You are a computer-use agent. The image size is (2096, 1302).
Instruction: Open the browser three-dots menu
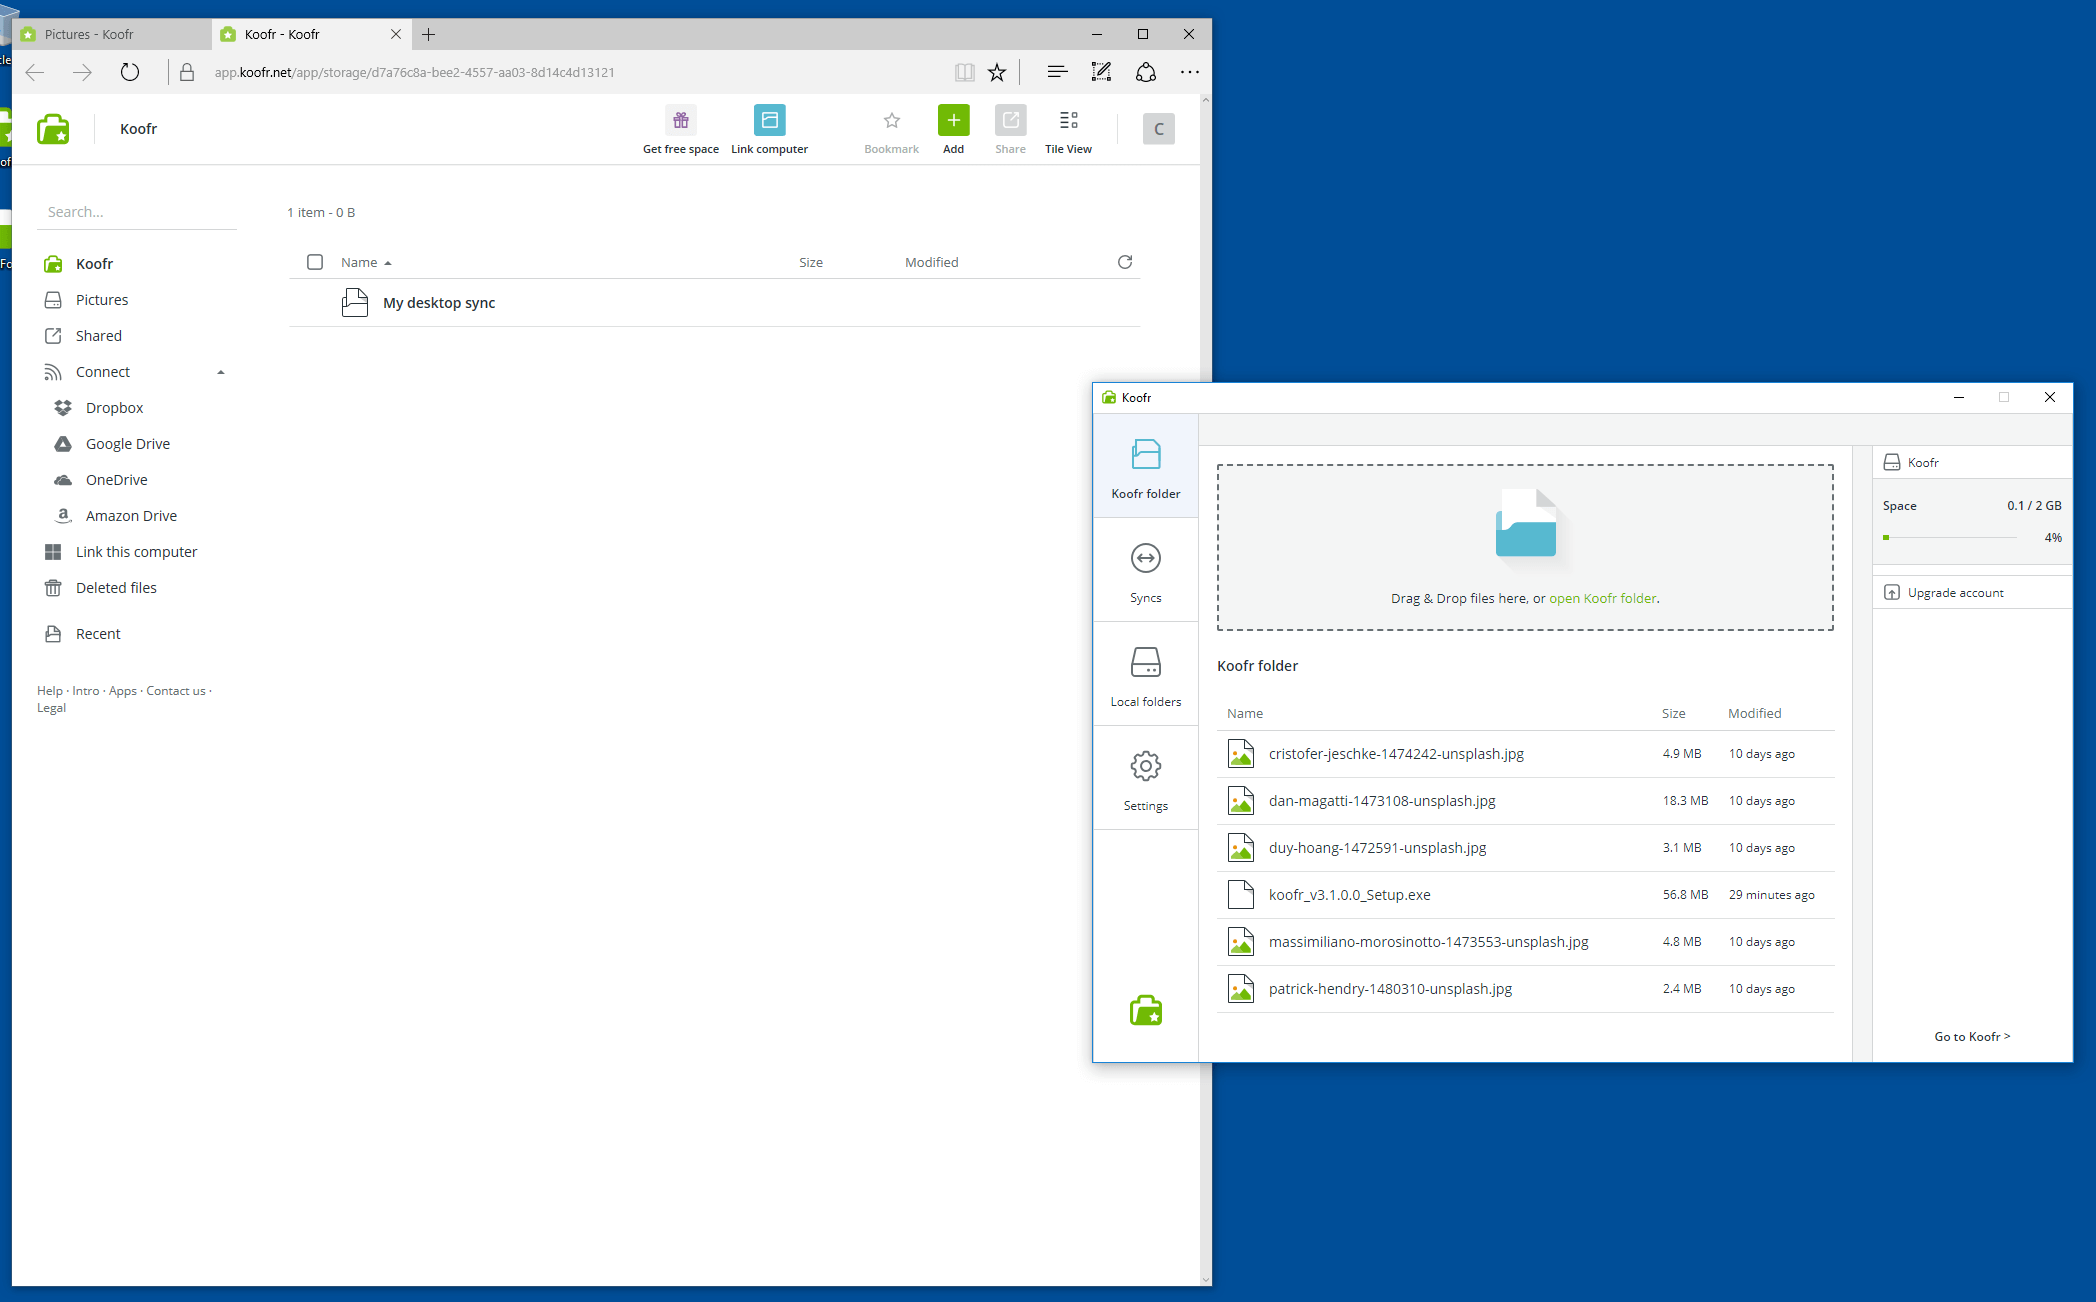coord(1189,72)
